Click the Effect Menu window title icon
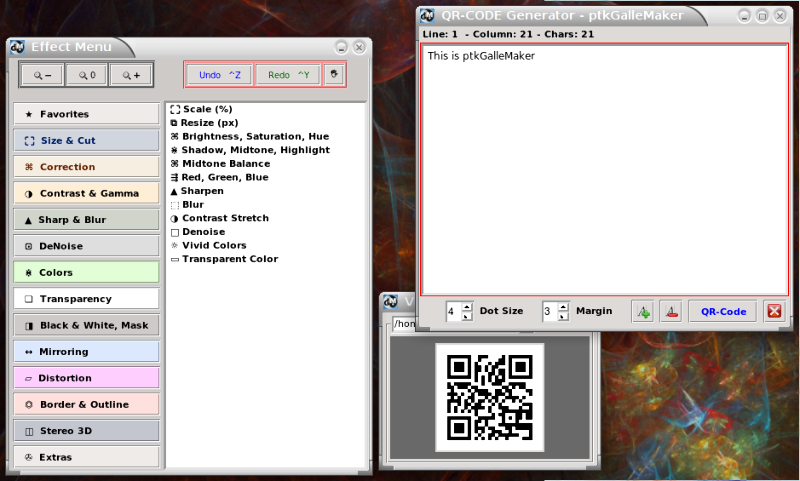800x481 pixels. pyautogui.click(x=18, y=47)
